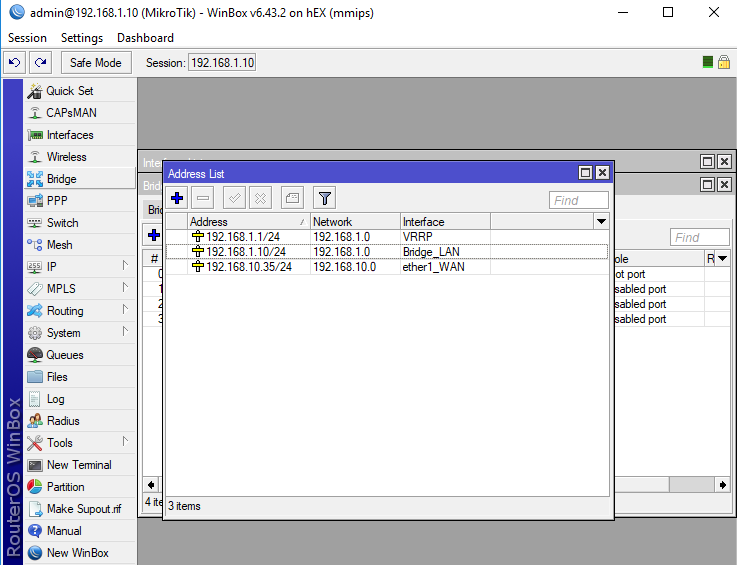Maximize the Address List window
This screenshot has width=737, height=565.
[x=585, y=173]
